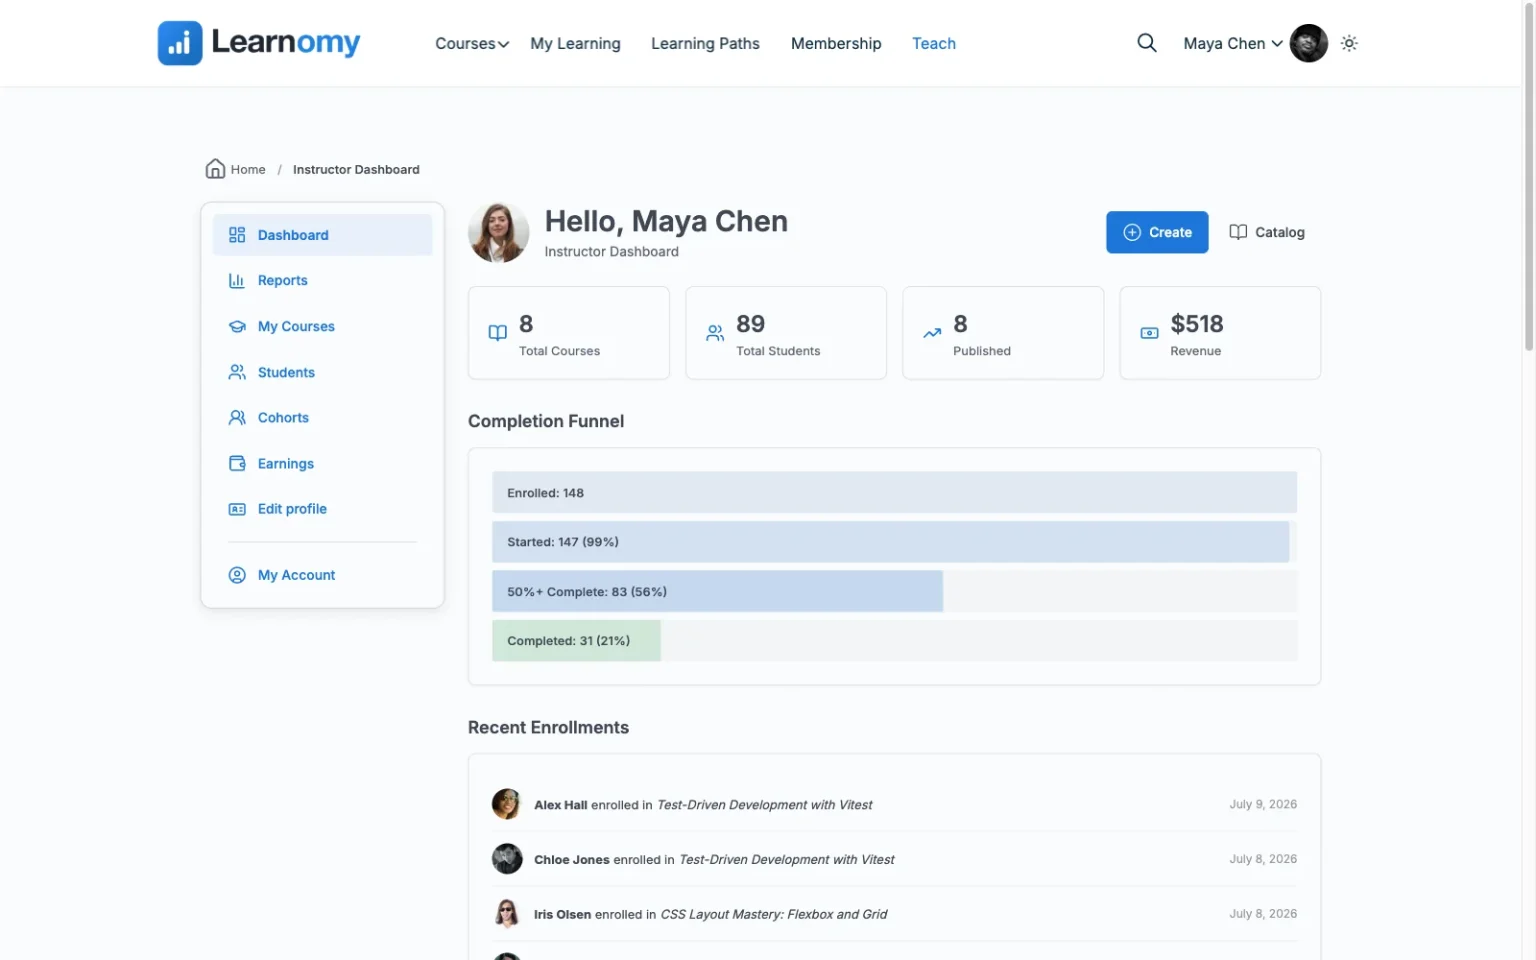Click the Started: 147 (99%) funnel bar
Viewport: 1536px width, 960px height.
pos(890,542)
